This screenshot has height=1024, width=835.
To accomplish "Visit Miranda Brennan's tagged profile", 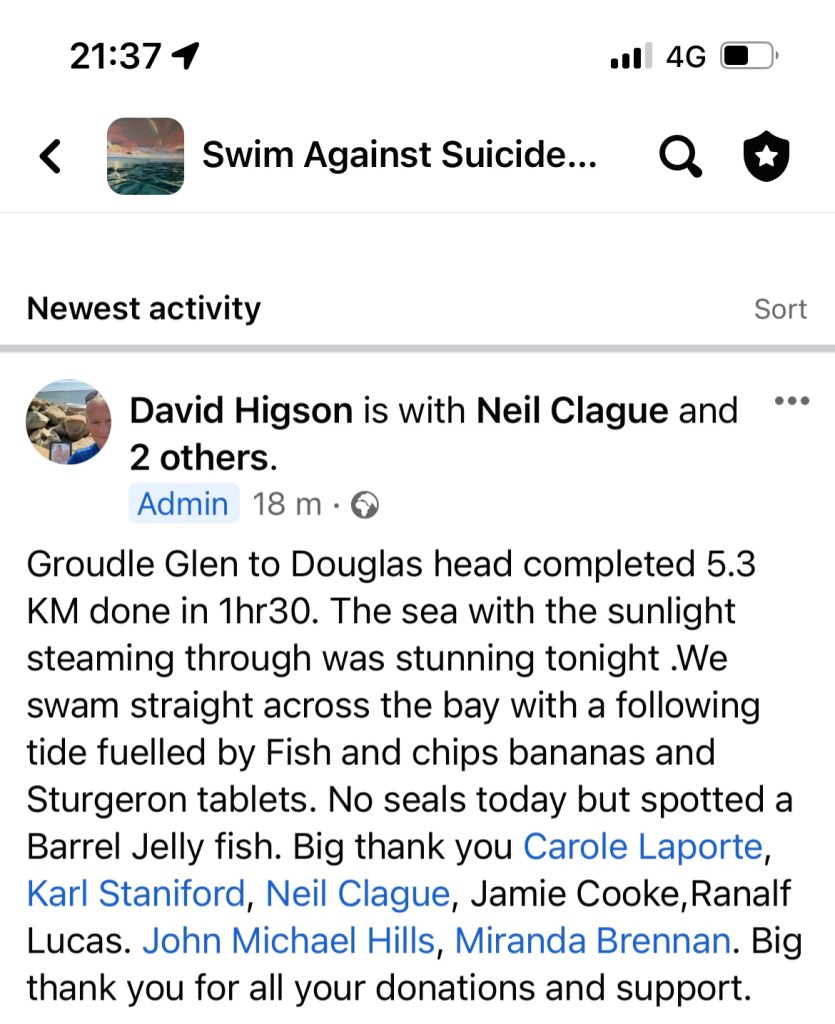I will [x=592, y=941].
